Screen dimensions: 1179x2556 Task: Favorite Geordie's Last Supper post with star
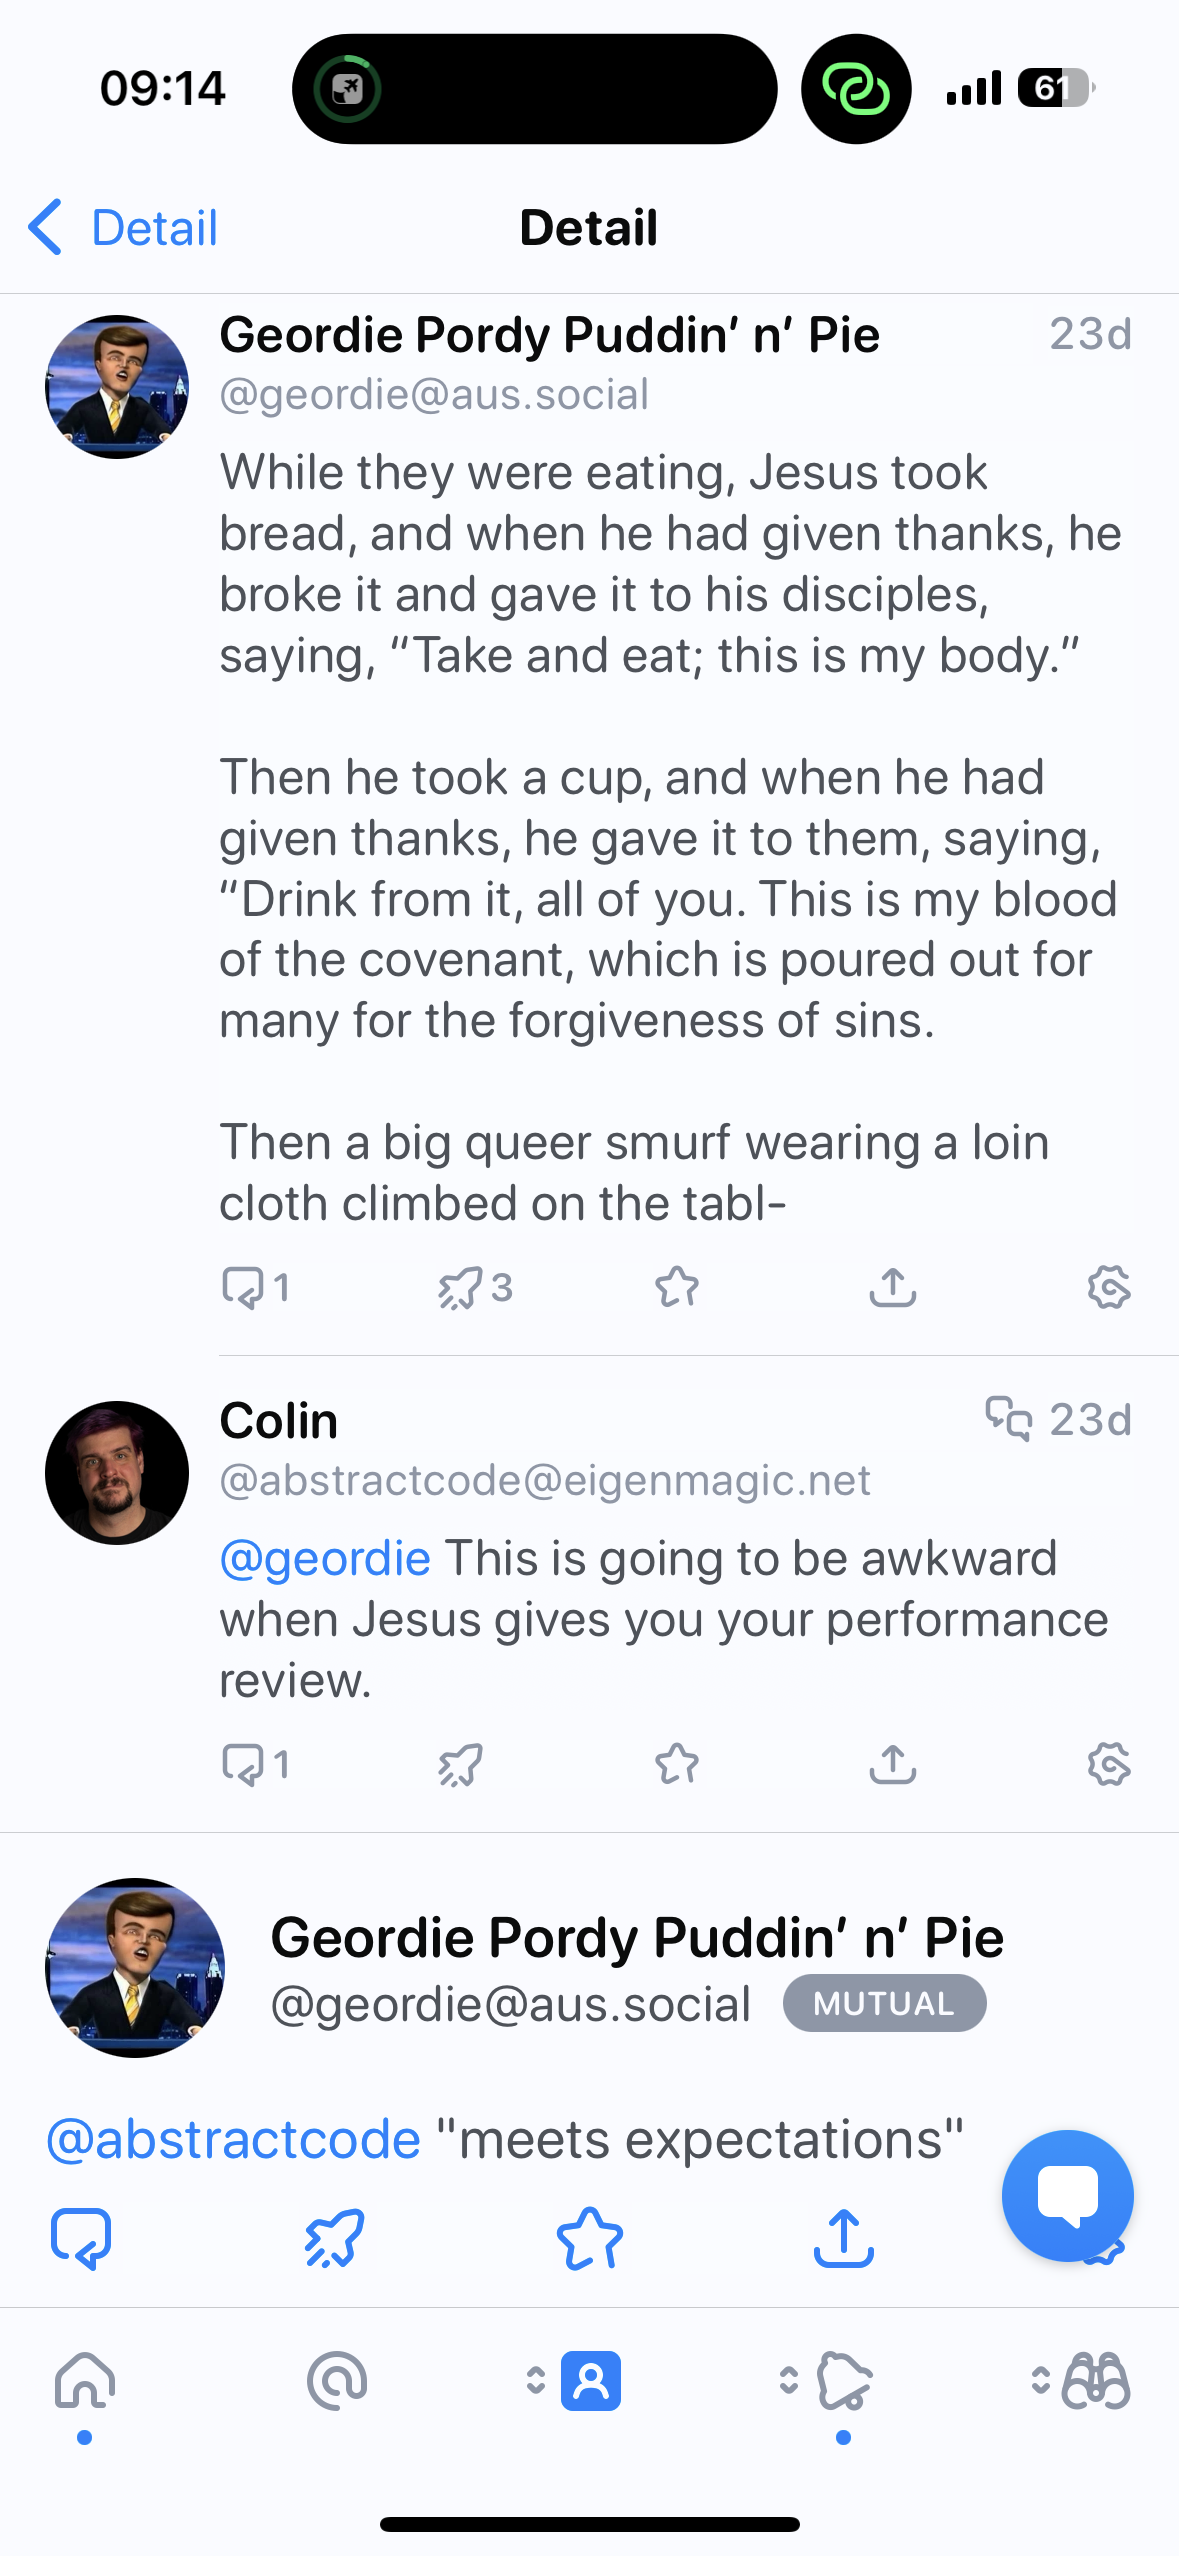677,1287
